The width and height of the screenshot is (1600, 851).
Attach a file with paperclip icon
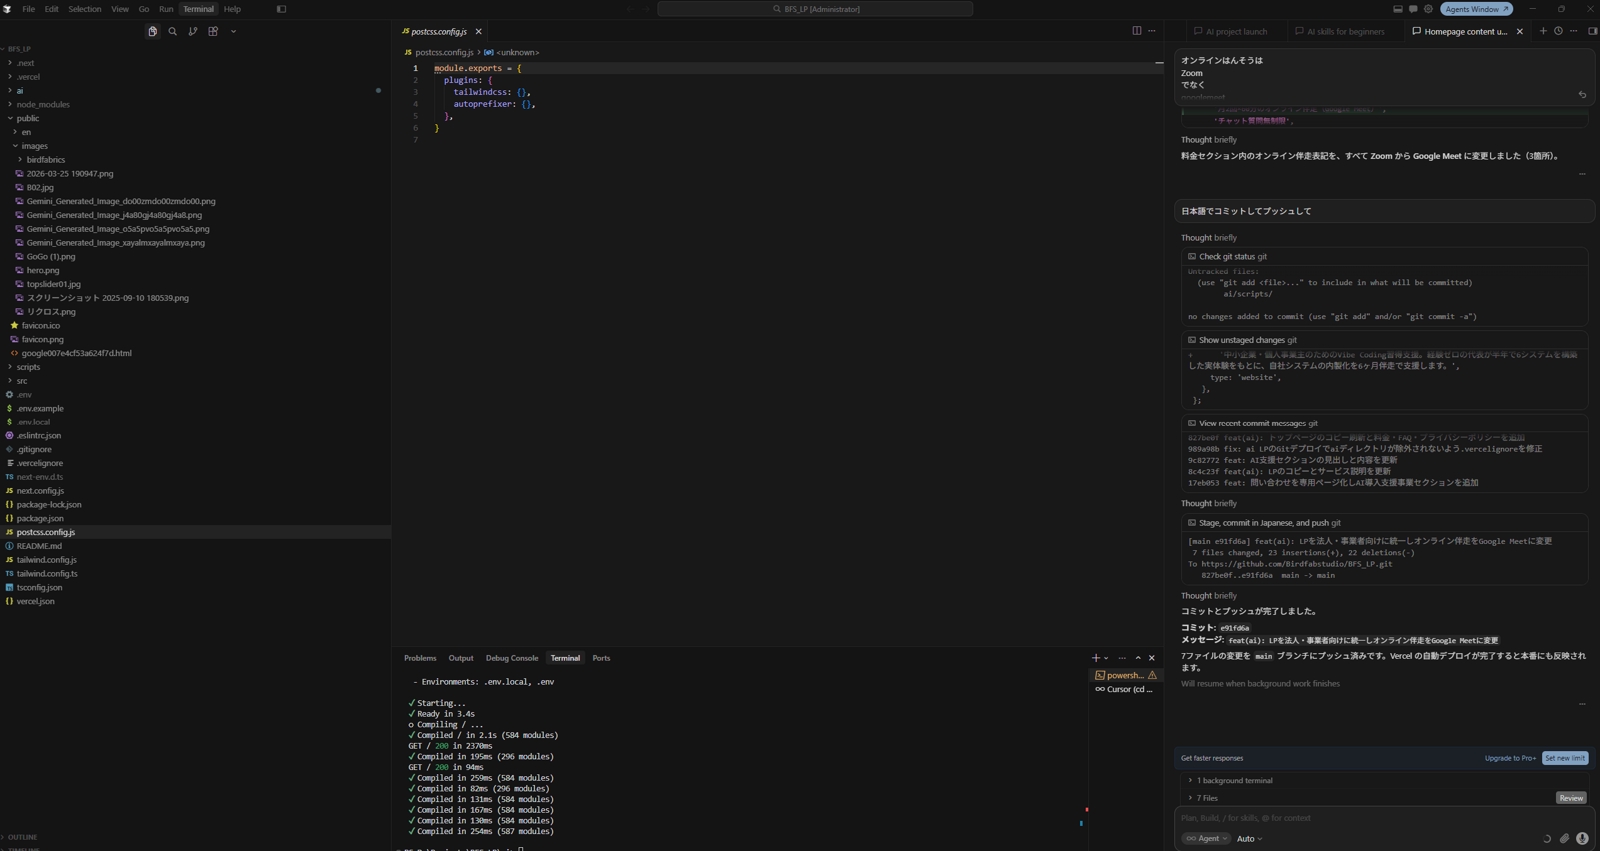point(1564,839)
